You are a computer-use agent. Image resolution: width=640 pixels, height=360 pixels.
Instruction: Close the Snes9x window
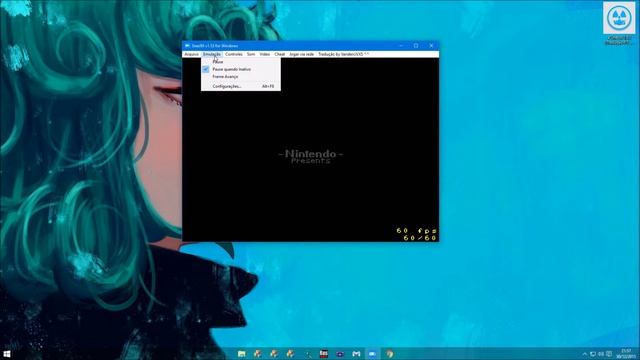click(x=431, y=46)
